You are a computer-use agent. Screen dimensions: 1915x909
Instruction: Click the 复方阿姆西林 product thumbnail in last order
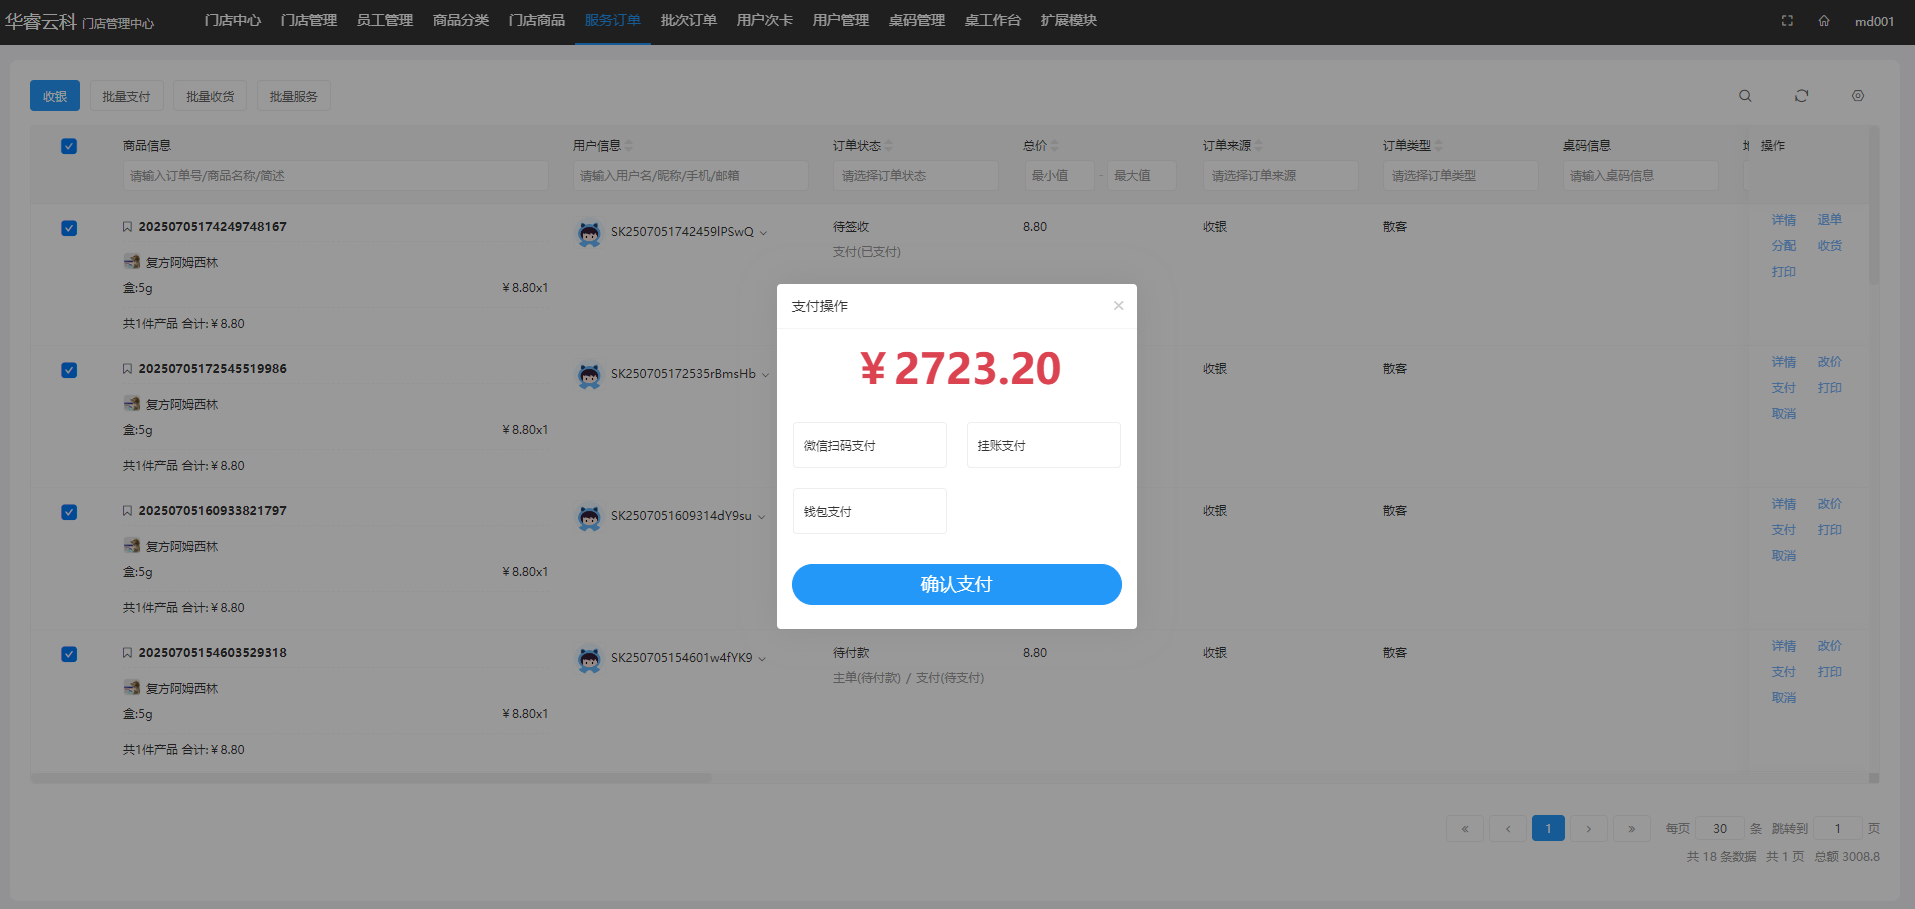point(131,688)
